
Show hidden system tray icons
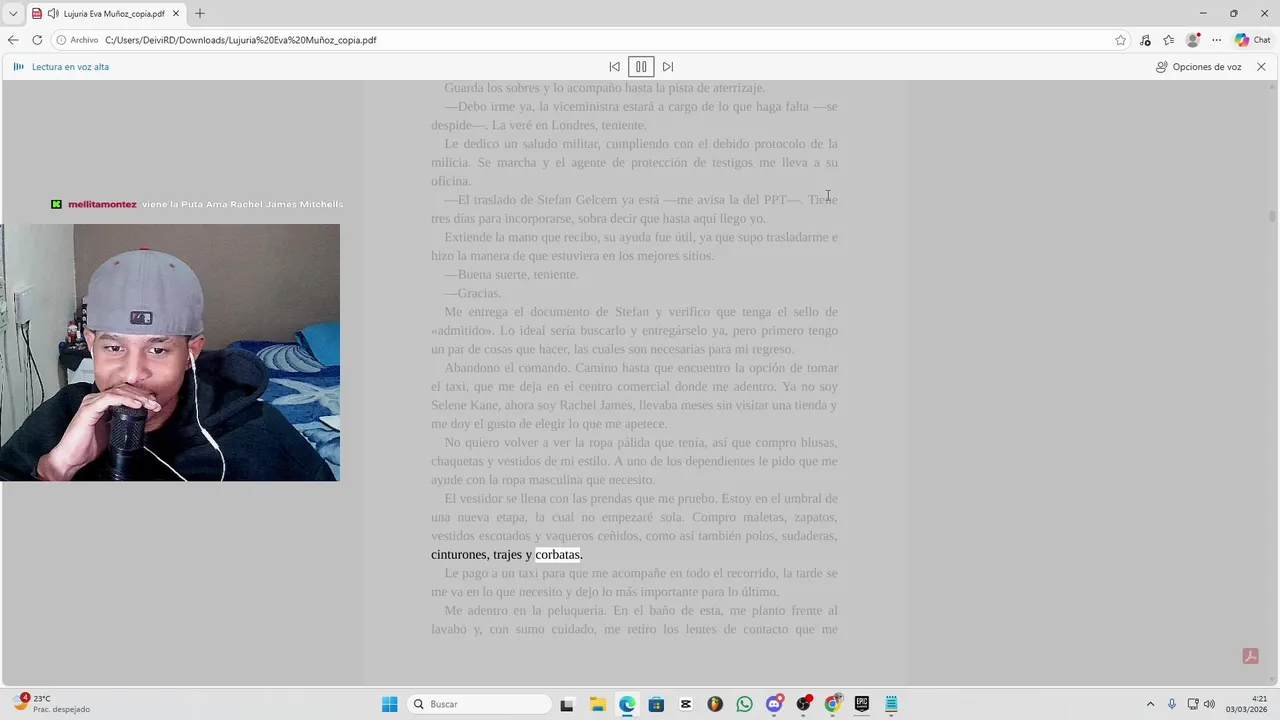[x=1150, y=704]
